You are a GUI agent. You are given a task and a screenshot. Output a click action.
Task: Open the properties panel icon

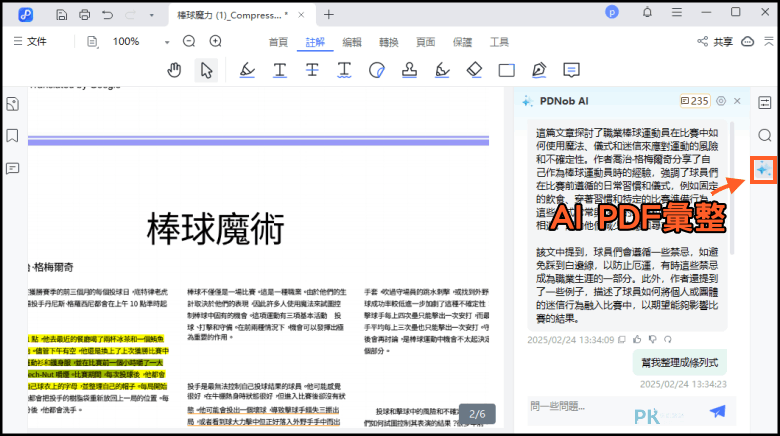(765, 103)
